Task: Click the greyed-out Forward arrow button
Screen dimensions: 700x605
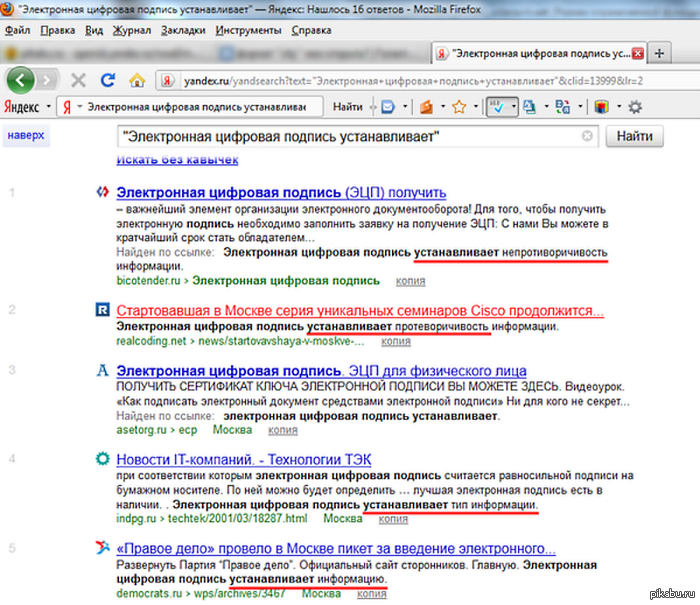Action: tap(47, 80)
